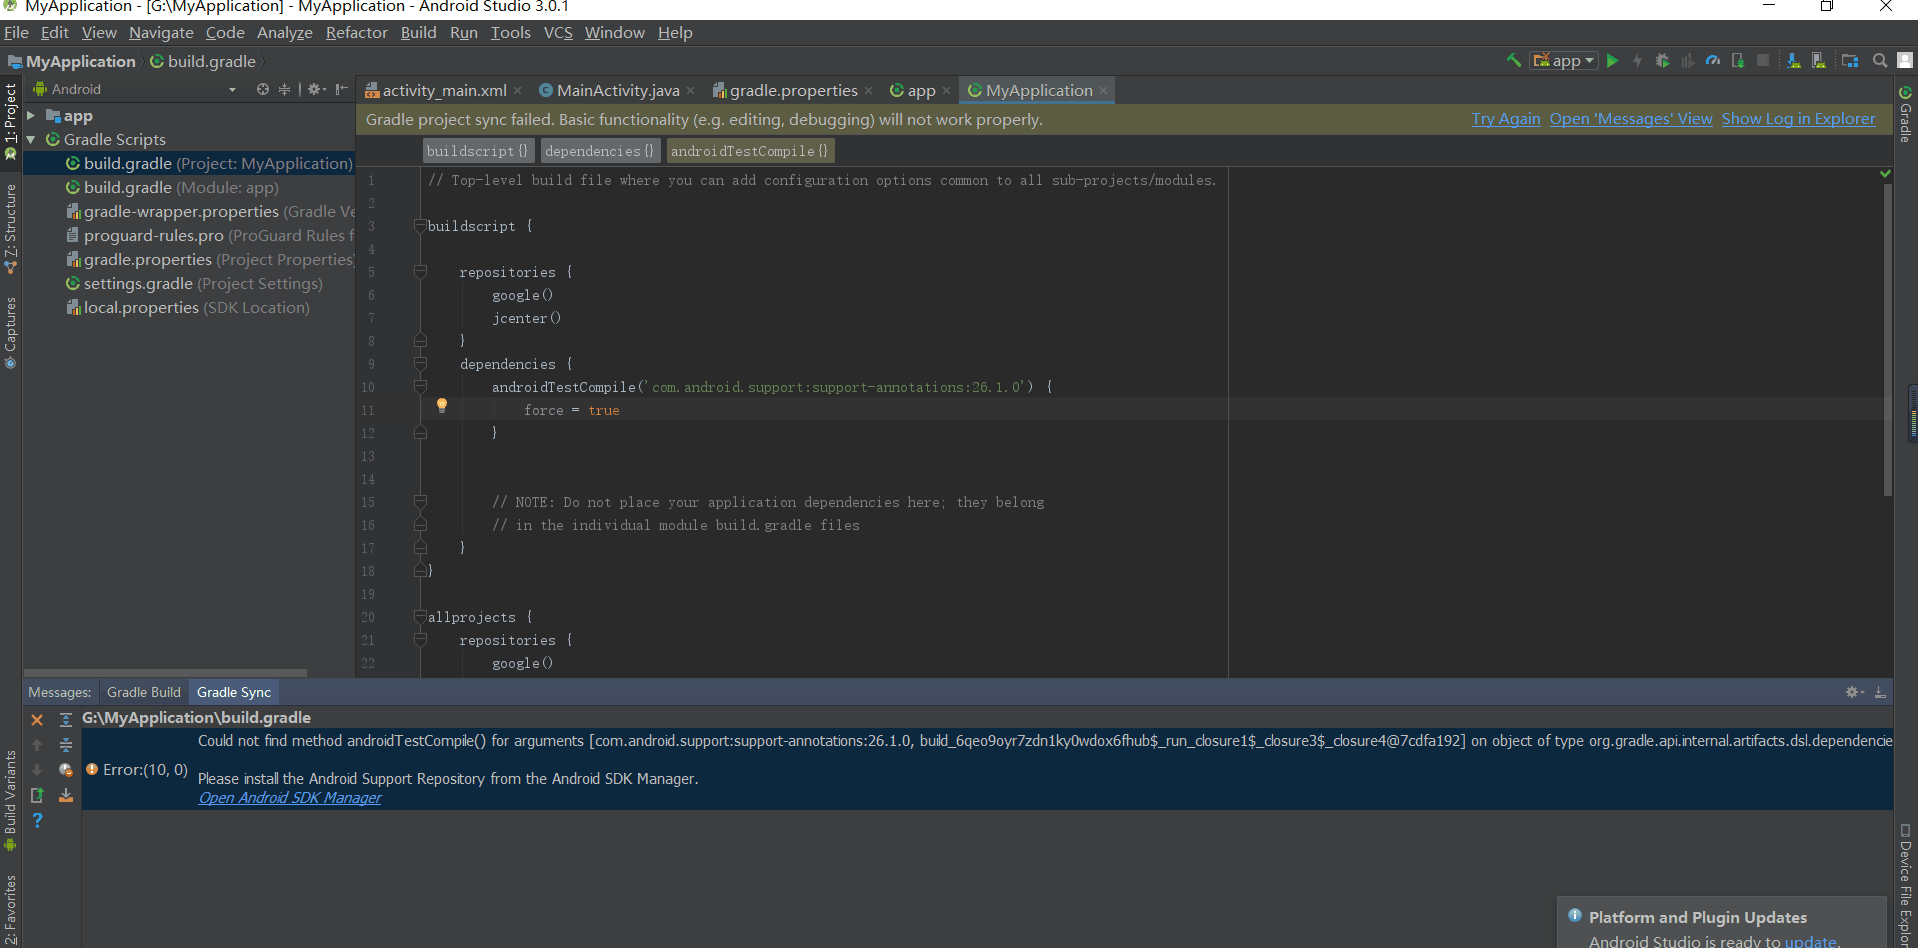Fold the androidTestCompile block at line 10
Screen dimensions: 1918x948
(x=420, y=387)
